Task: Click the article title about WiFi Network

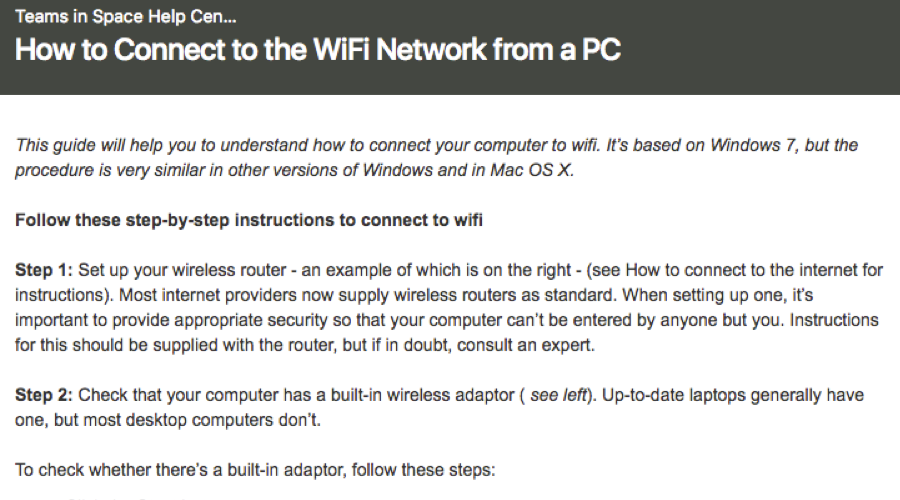Action: click(318, 50)
